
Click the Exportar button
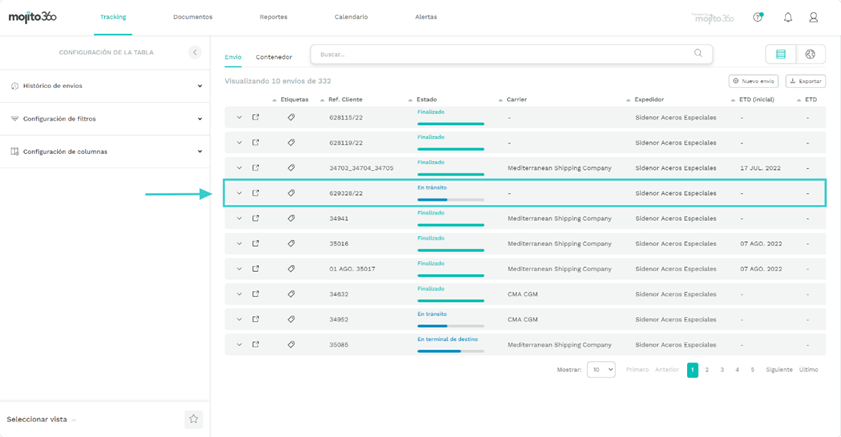(x=805, y=81)
